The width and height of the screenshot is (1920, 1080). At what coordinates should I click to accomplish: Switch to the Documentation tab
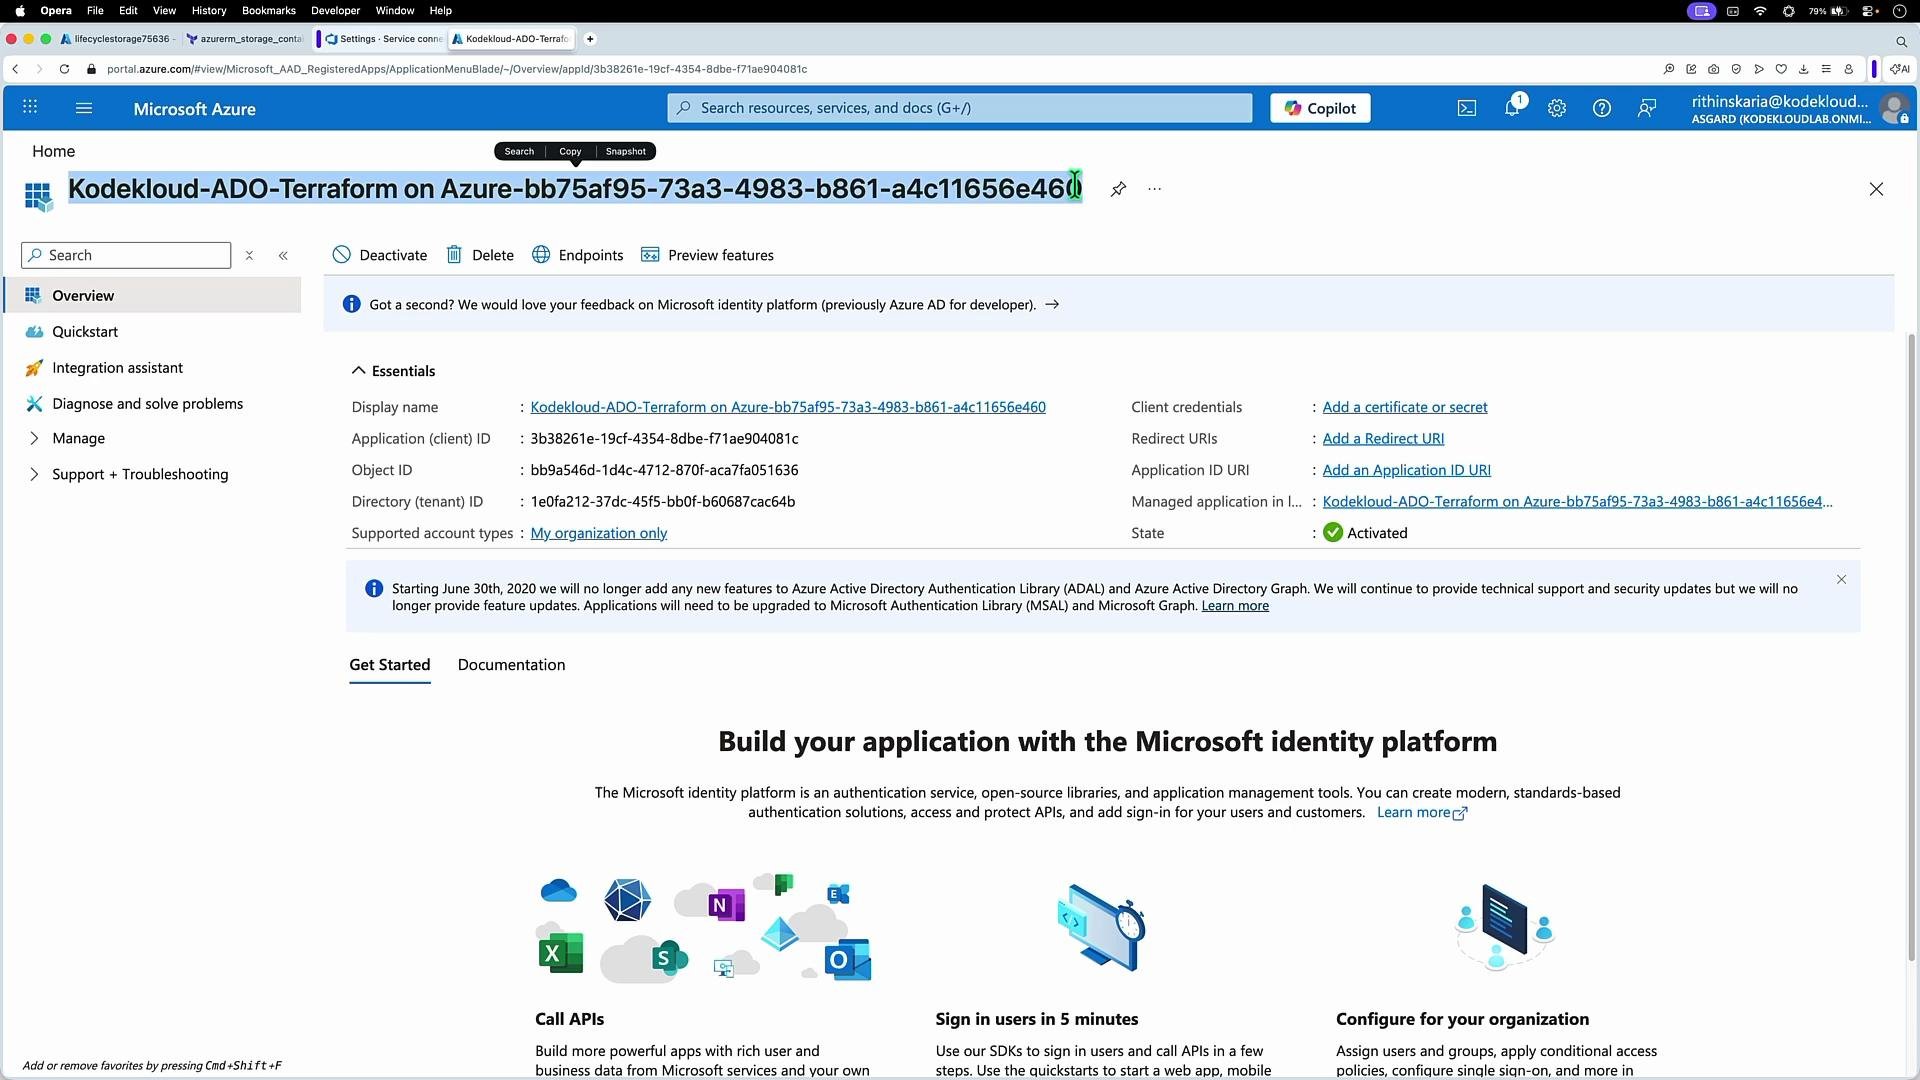(511, 665)
